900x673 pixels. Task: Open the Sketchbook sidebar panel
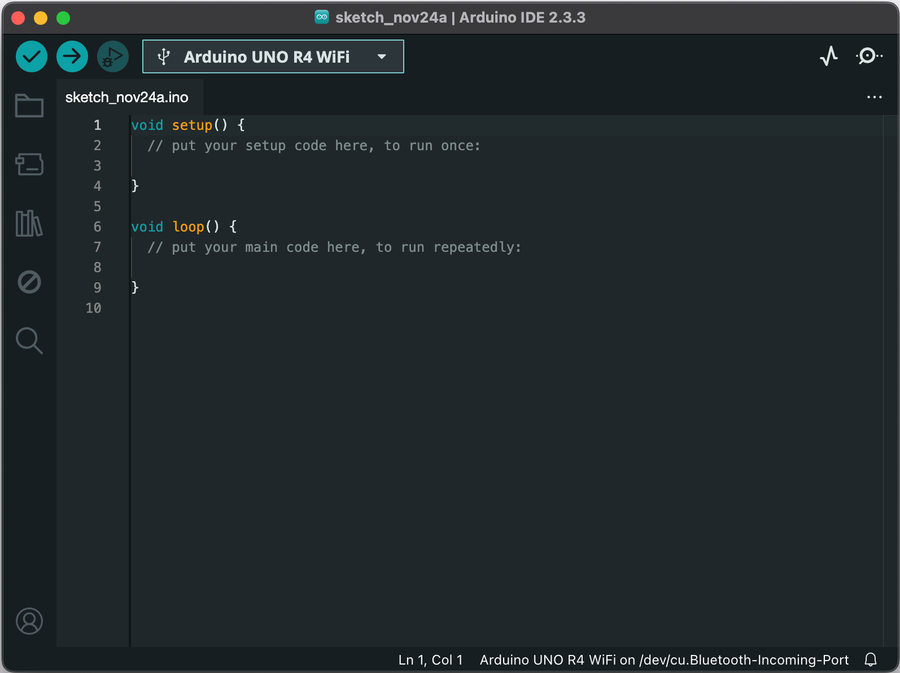click(x=29, y=105)
